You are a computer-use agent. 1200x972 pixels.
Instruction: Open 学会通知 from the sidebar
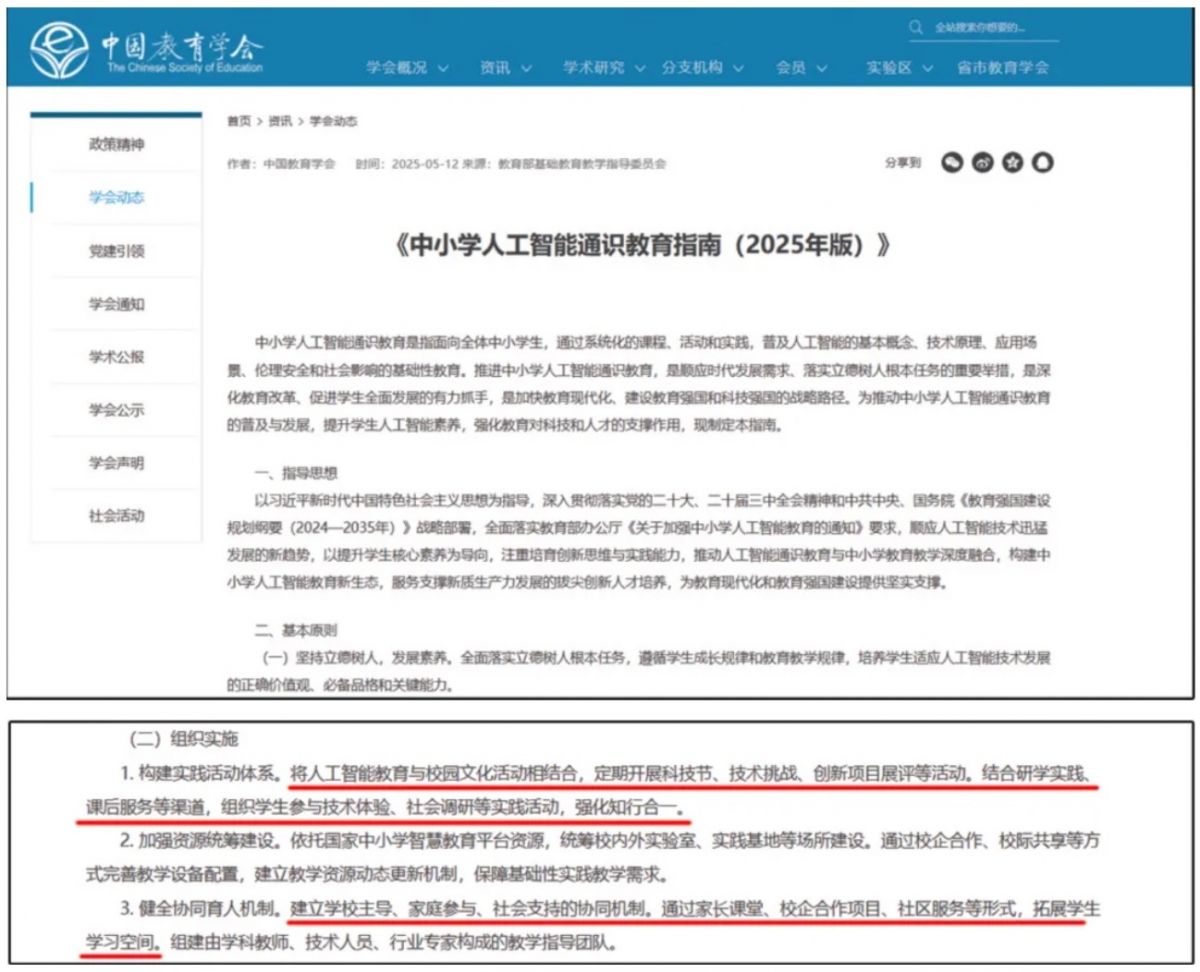[116, 304]
